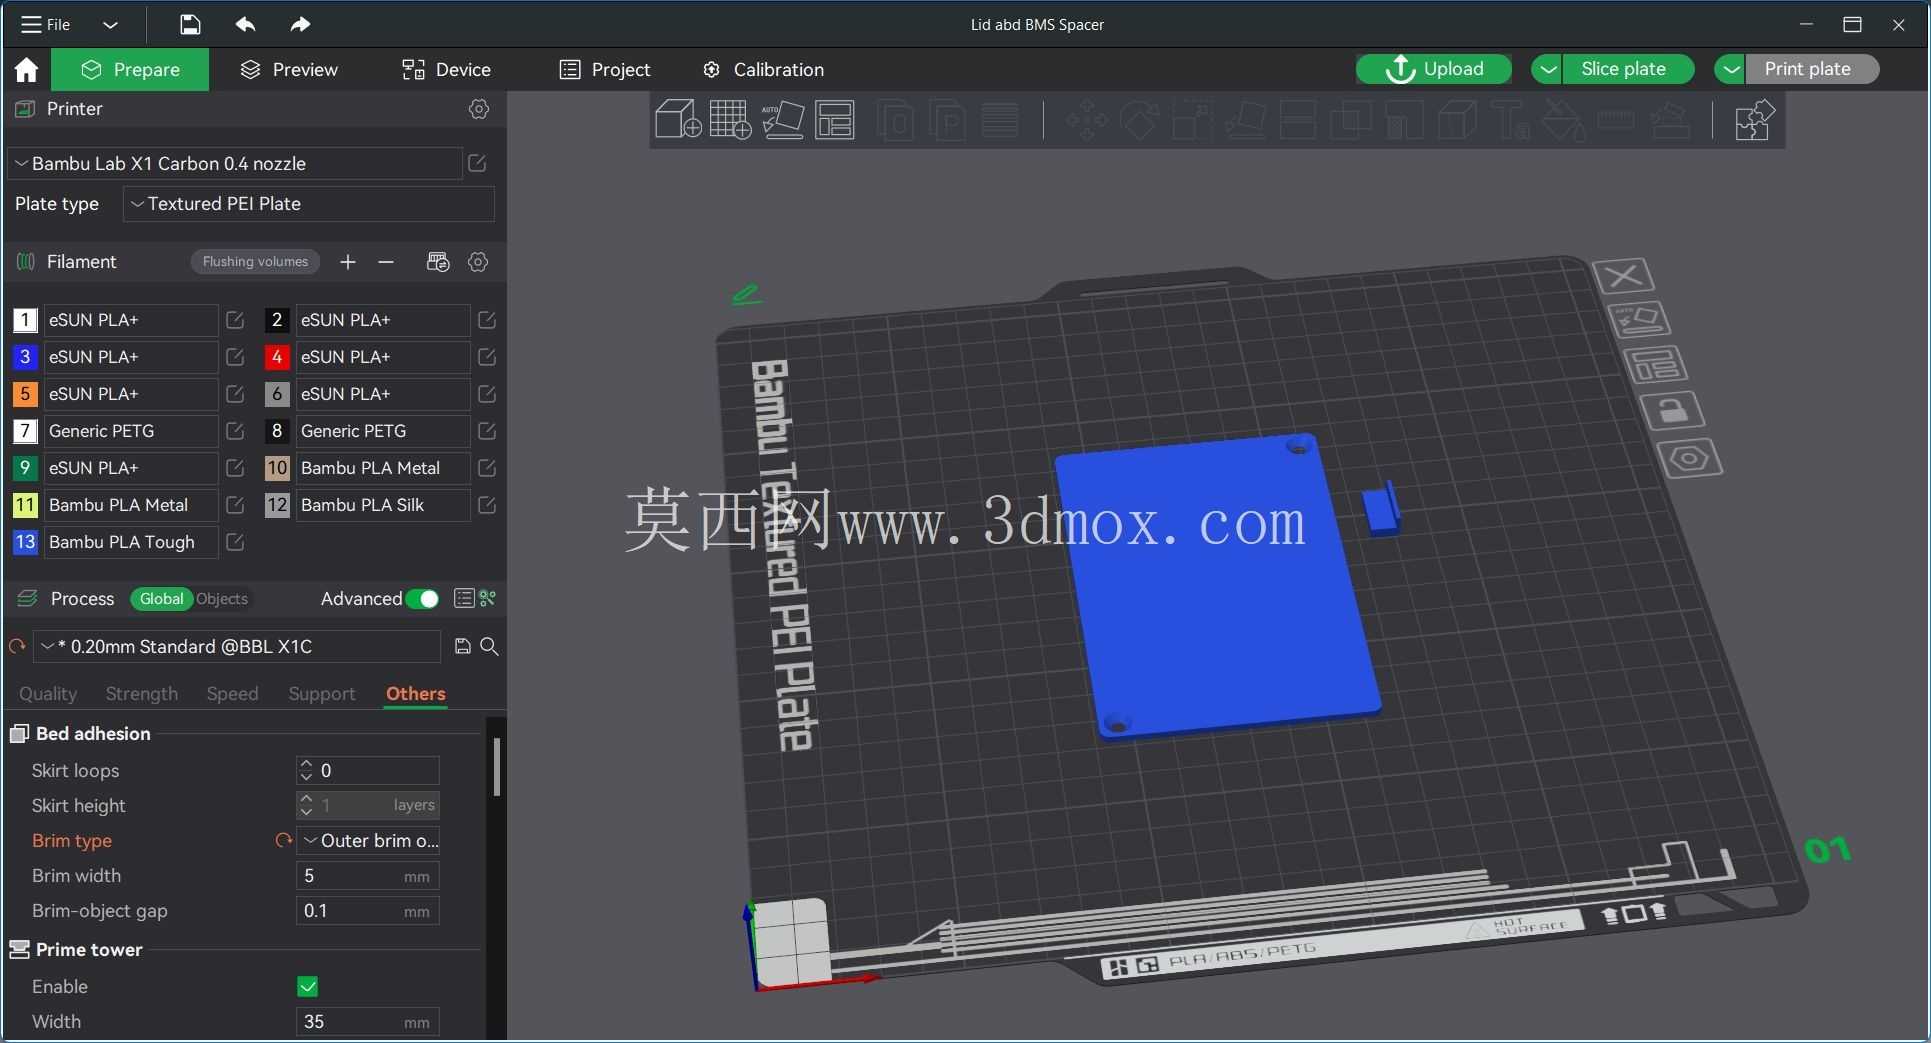Save the current process preset
Screen dimensions: 1931x1043
point(462,646)
